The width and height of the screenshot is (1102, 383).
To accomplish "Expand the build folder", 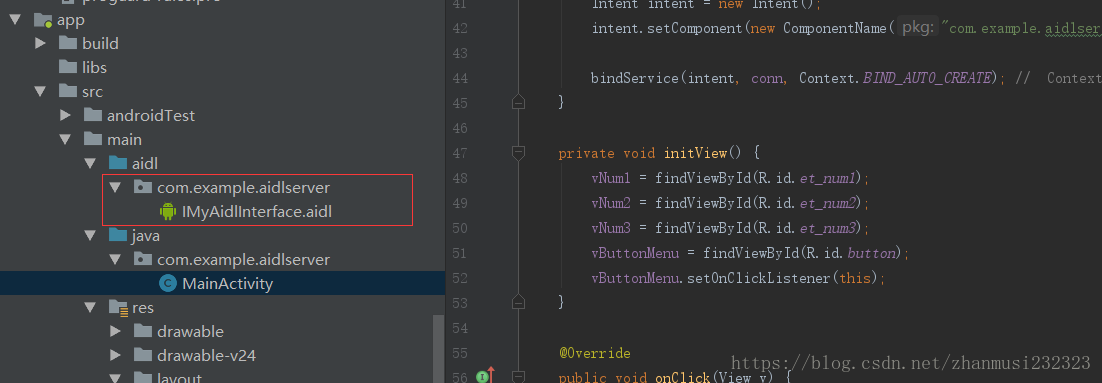I will 41,44.
